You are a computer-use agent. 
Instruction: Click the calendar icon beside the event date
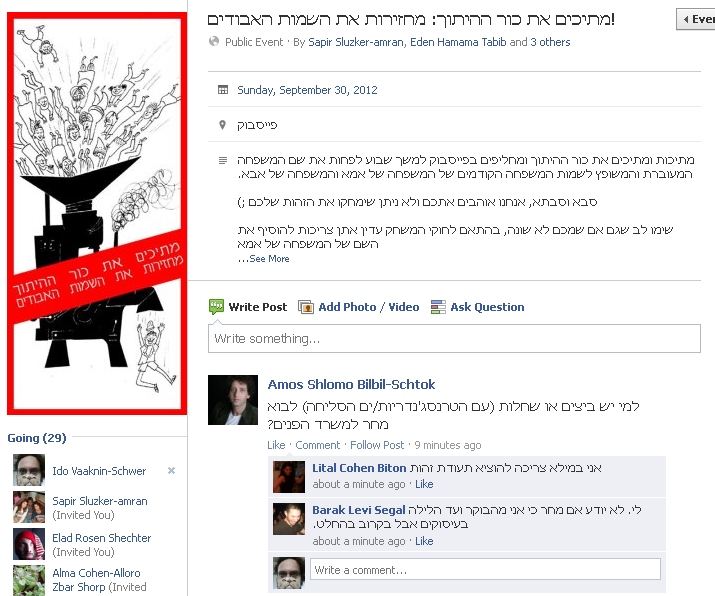[223, 90]
